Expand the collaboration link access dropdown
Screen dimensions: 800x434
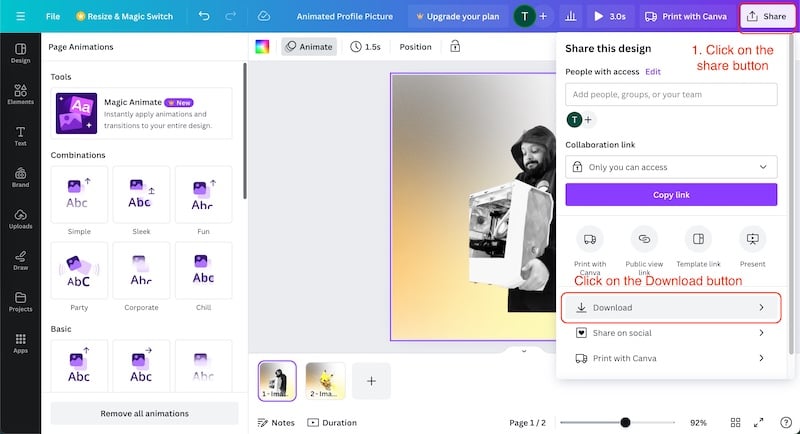[x=671, y=167]
